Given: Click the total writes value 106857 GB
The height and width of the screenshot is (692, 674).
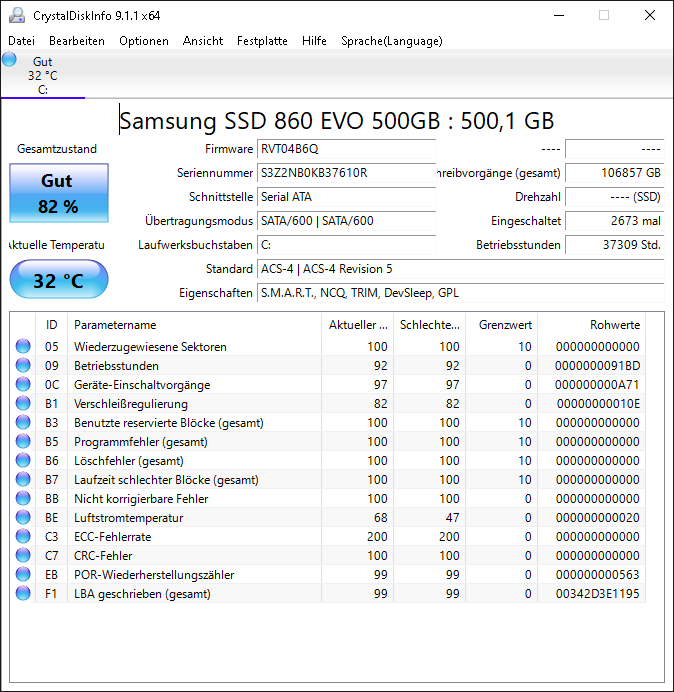Looking at the screenshot, I should (x=614, y=173).
